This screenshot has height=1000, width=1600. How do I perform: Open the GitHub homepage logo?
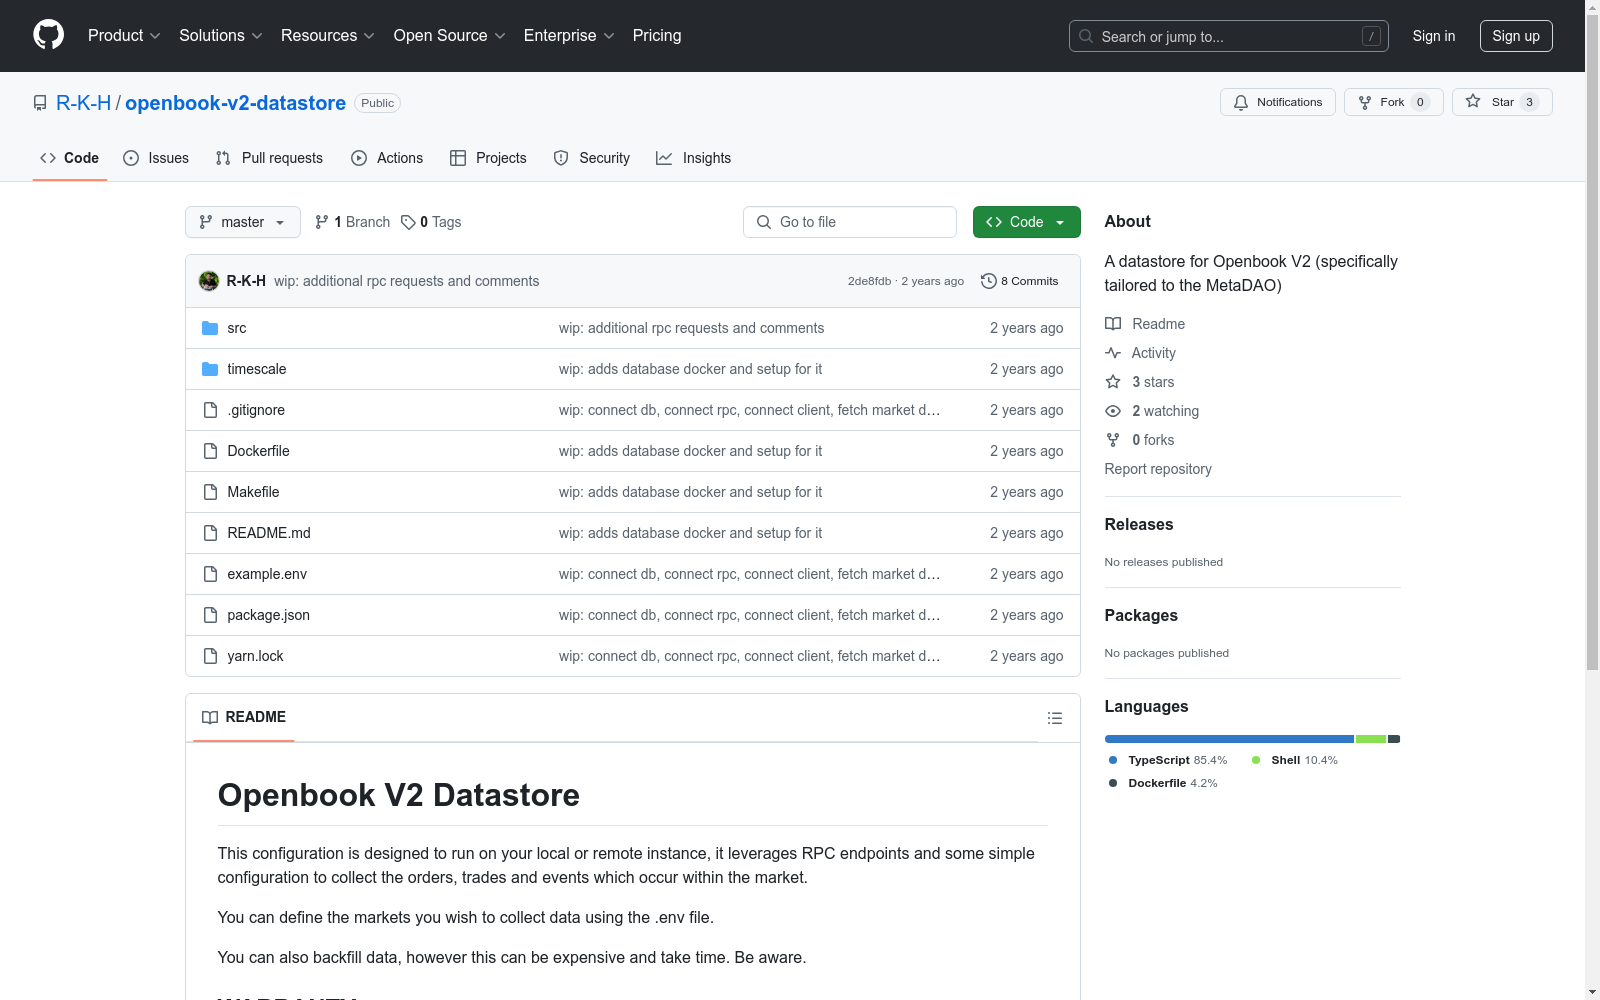click(48, 35)
